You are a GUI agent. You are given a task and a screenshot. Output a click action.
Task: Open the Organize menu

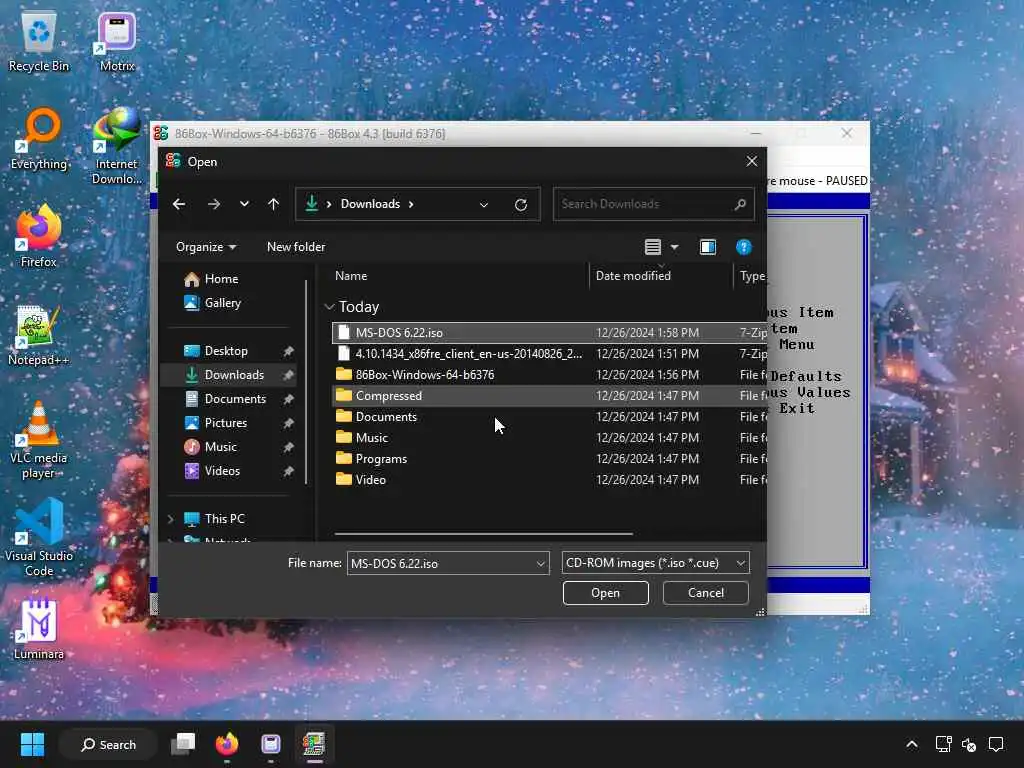206,247
